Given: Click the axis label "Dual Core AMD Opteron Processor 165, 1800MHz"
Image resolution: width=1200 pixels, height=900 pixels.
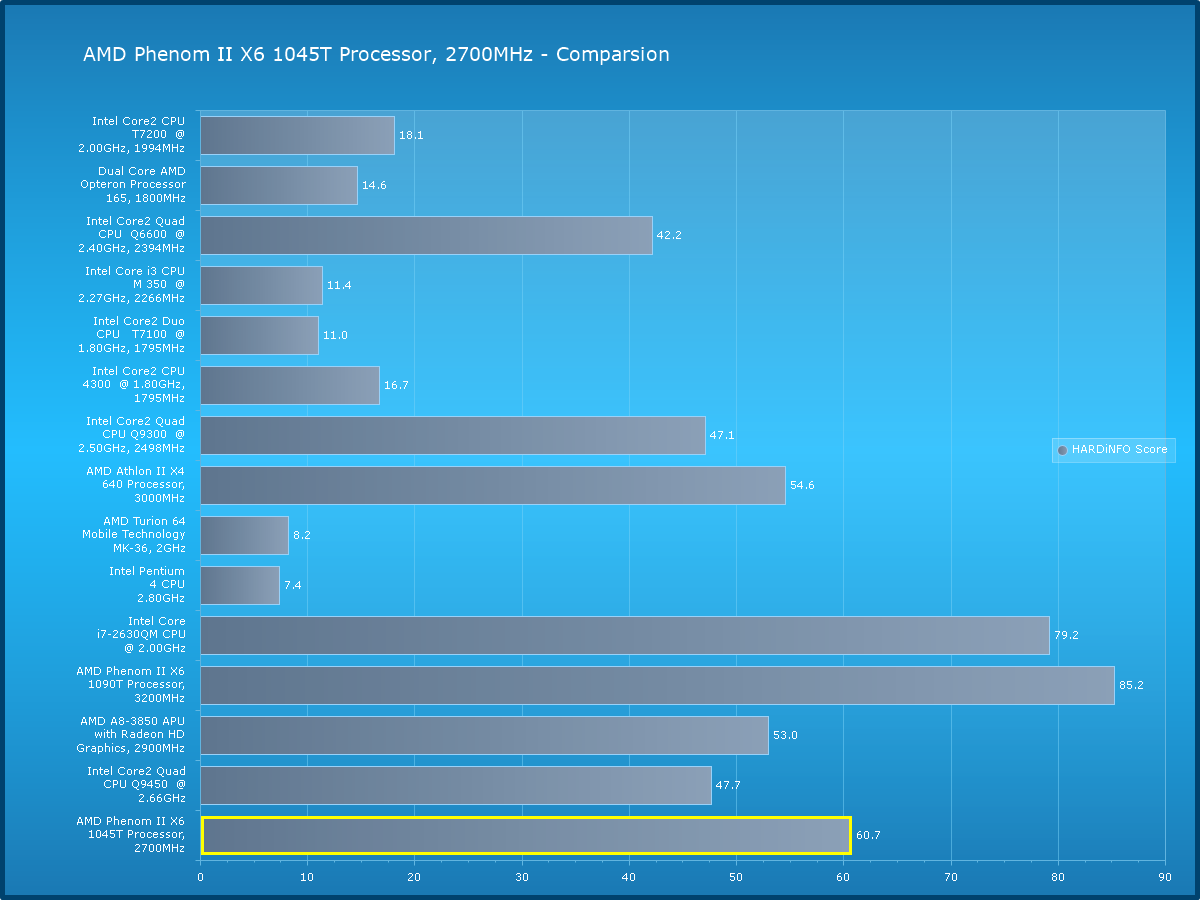Looking at the screenshot, I should pyautogui.click(x=133, y=185).
